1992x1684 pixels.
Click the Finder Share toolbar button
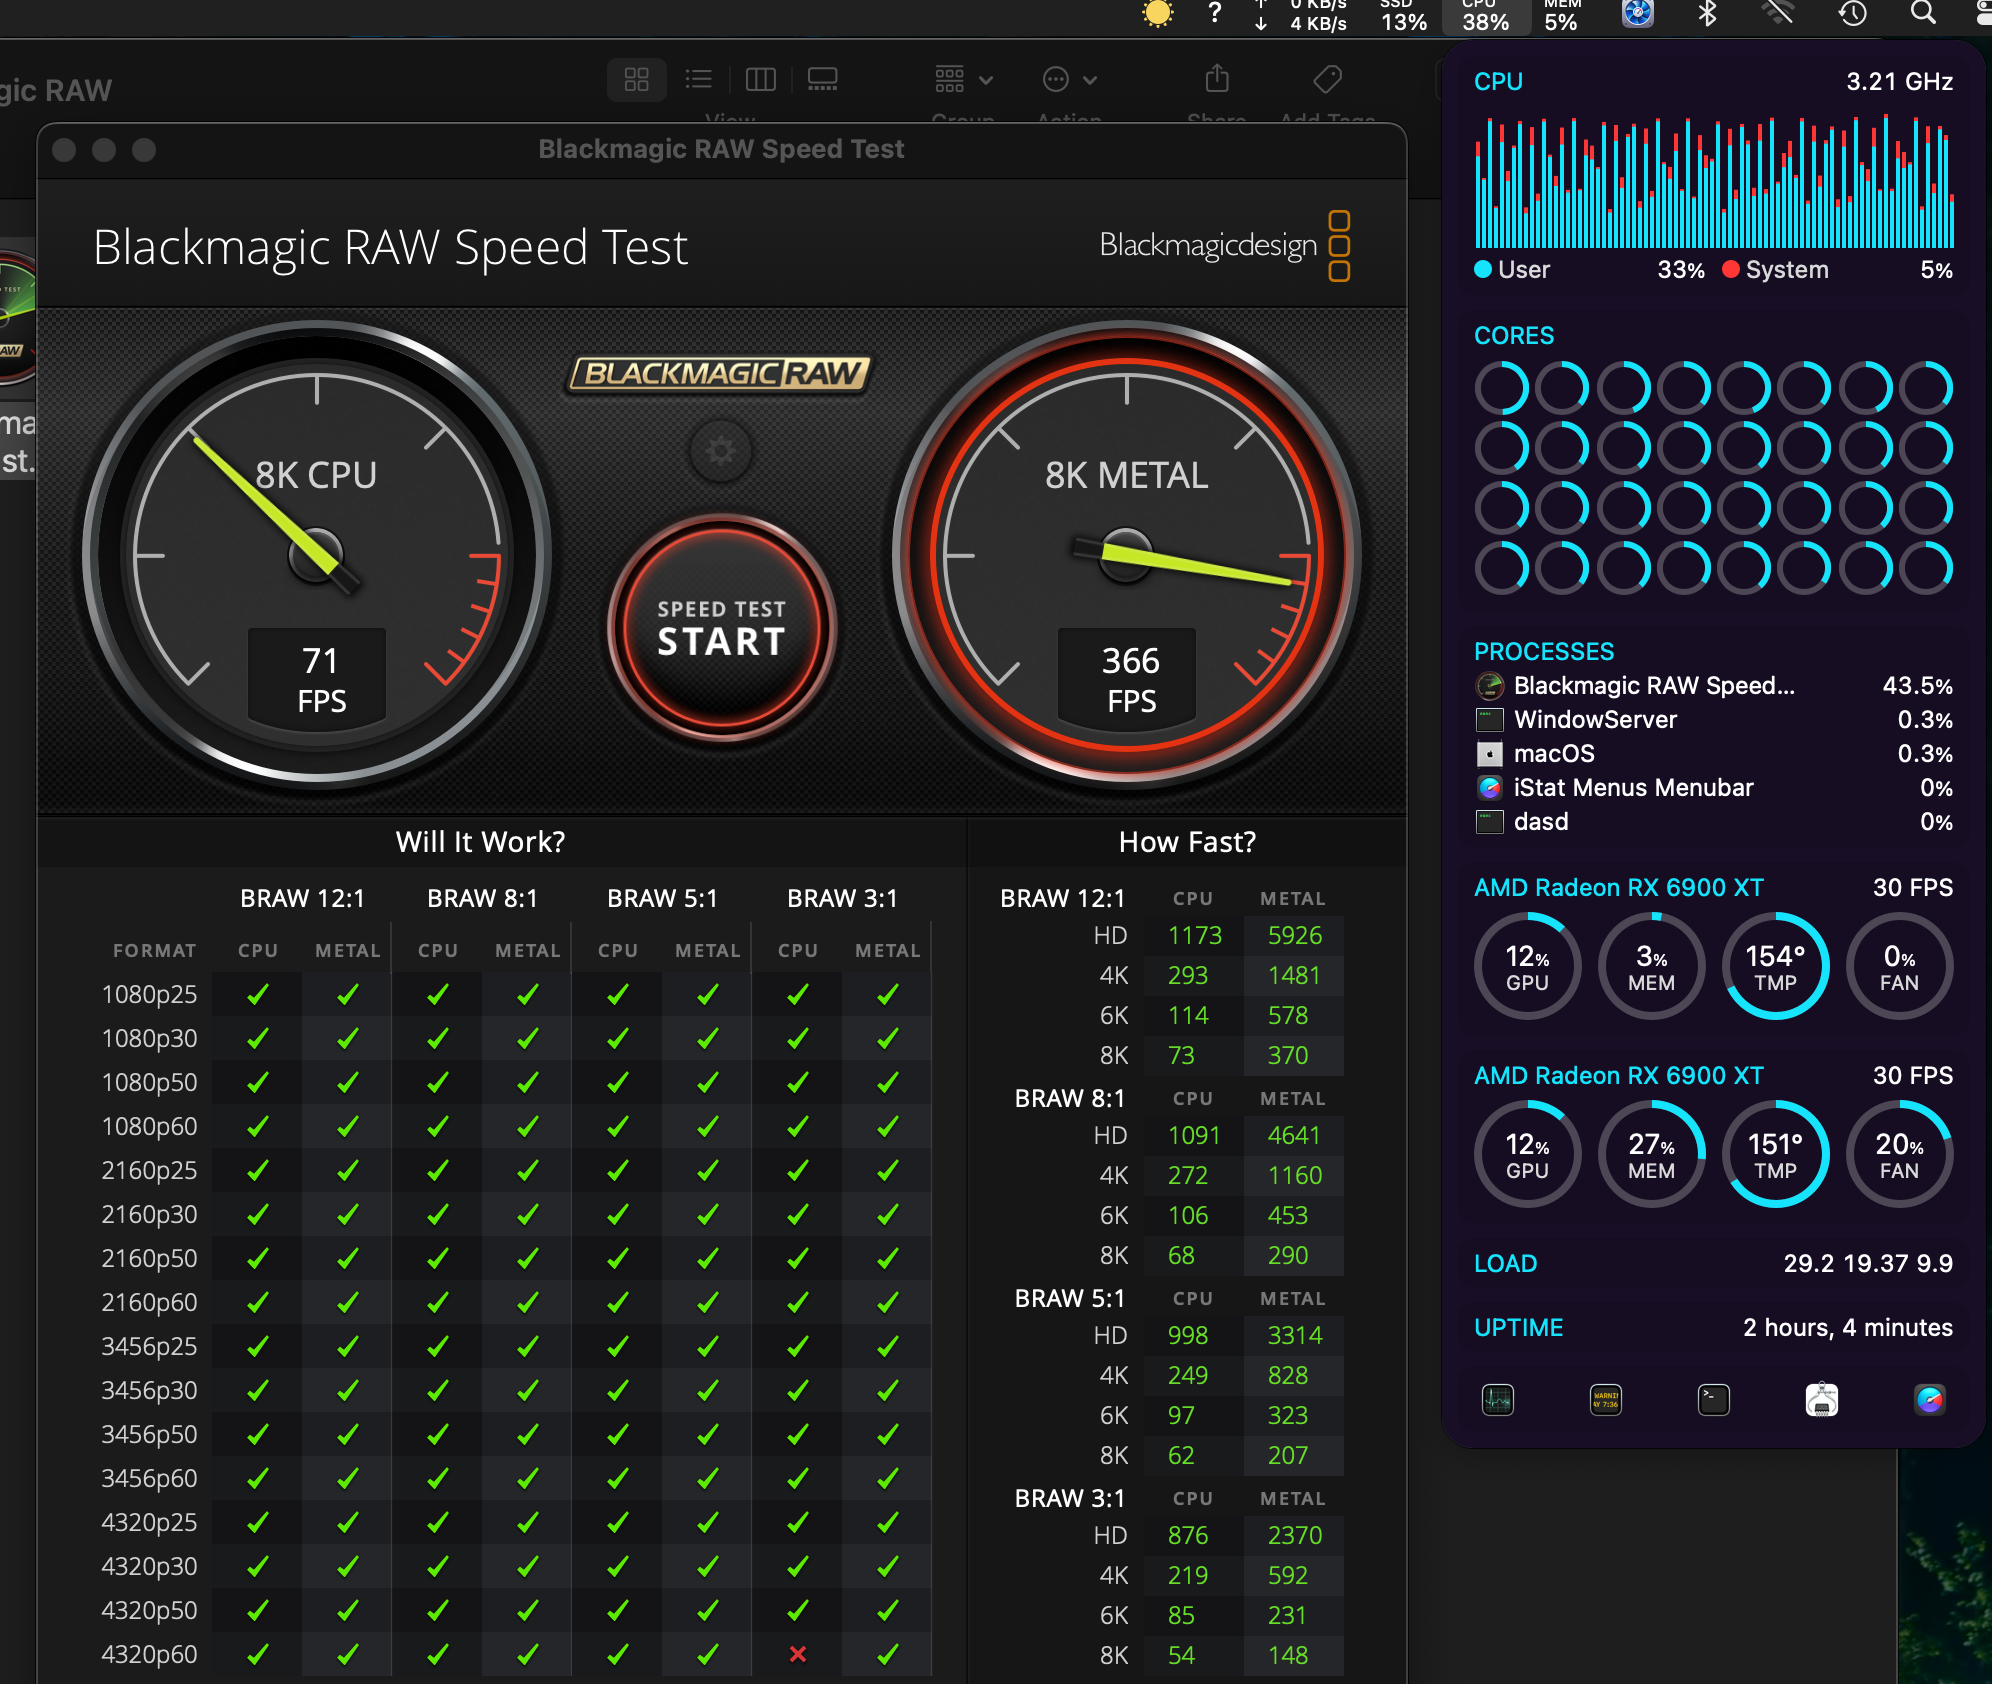click(1216, 79)
